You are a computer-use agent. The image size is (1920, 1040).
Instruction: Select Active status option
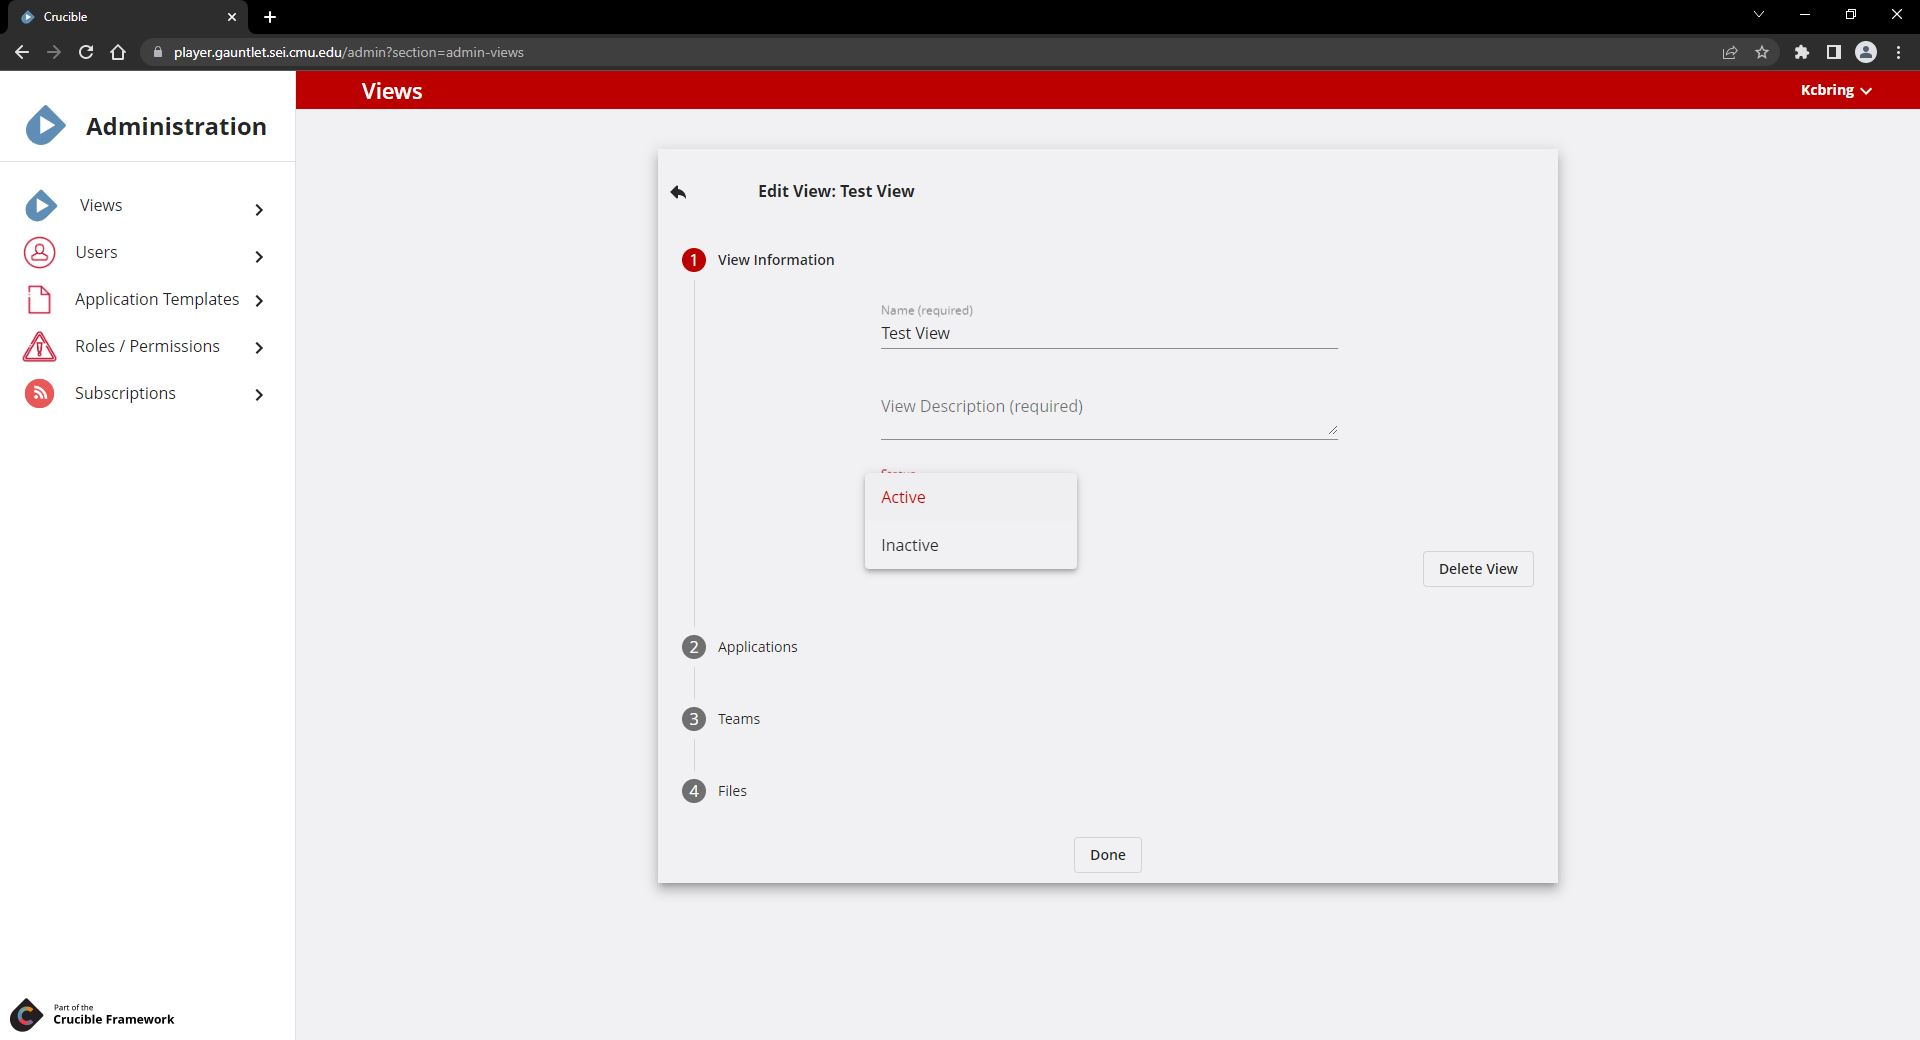point(903,497)
